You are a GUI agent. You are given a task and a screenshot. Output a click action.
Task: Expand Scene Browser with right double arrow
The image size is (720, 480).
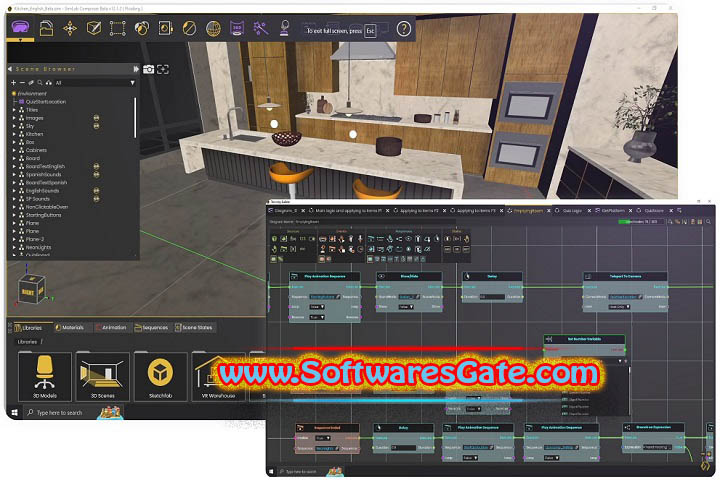[x=136, y=69]
